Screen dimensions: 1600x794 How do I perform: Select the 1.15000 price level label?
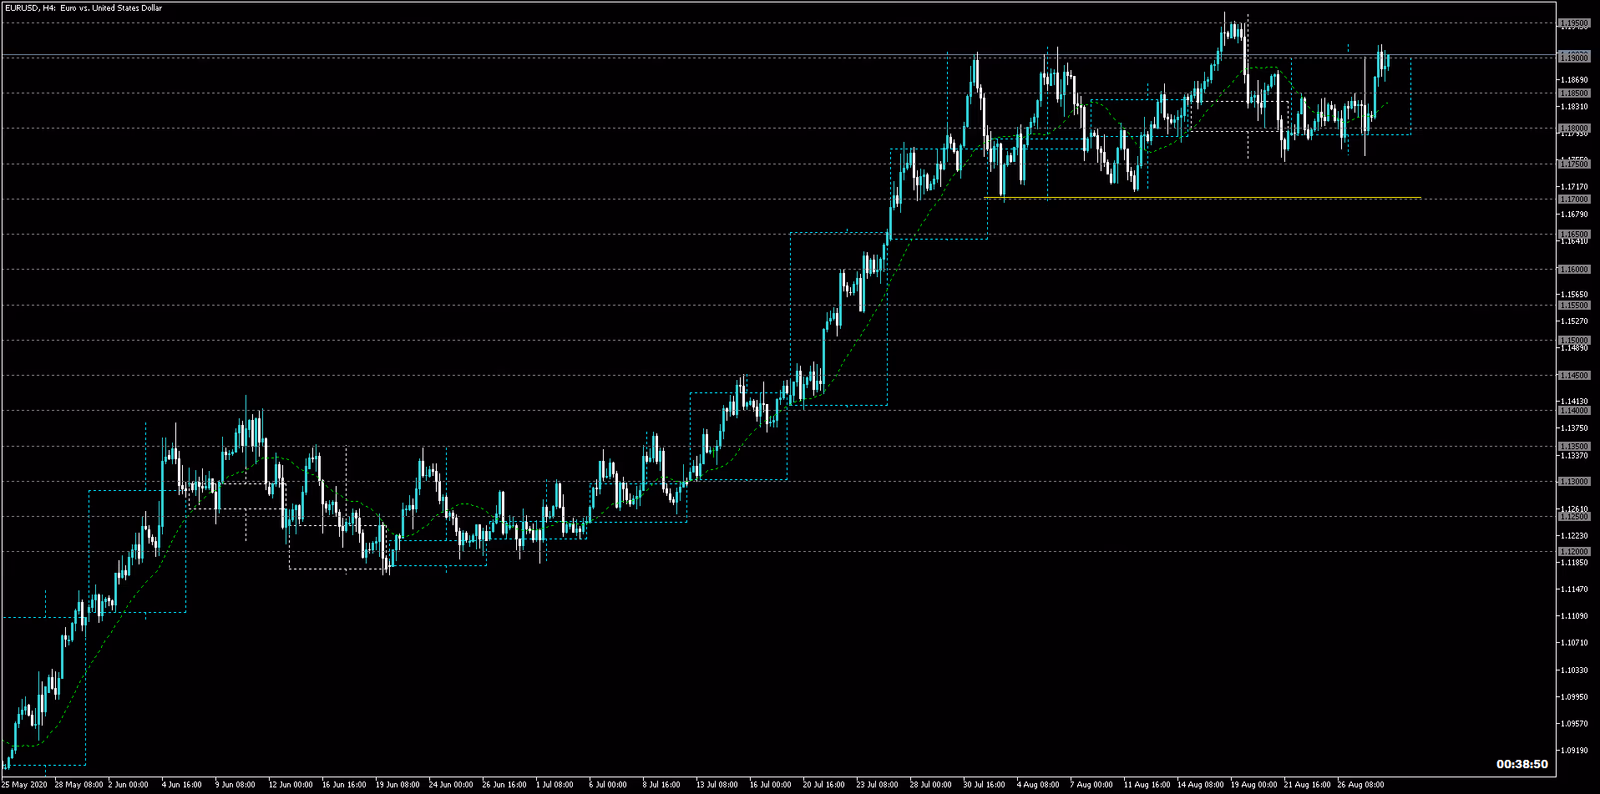tap(1574, 340)
